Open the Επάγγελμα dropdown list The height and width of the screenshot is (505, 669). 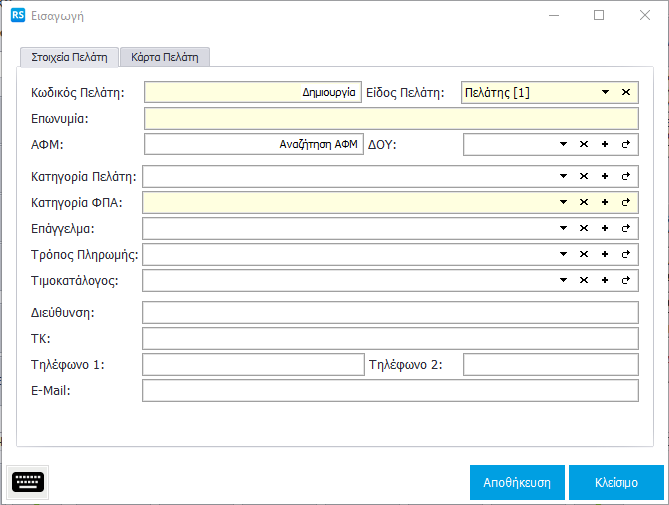(564, 229)
